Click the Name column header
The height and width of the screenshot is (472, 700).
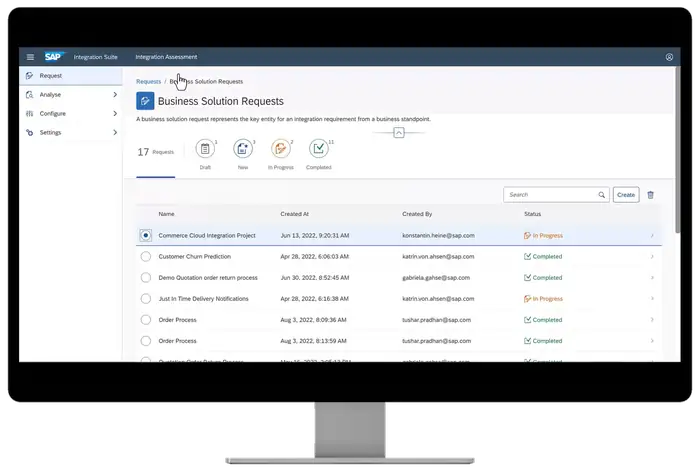pyautogui.click(x=167, y=214)
